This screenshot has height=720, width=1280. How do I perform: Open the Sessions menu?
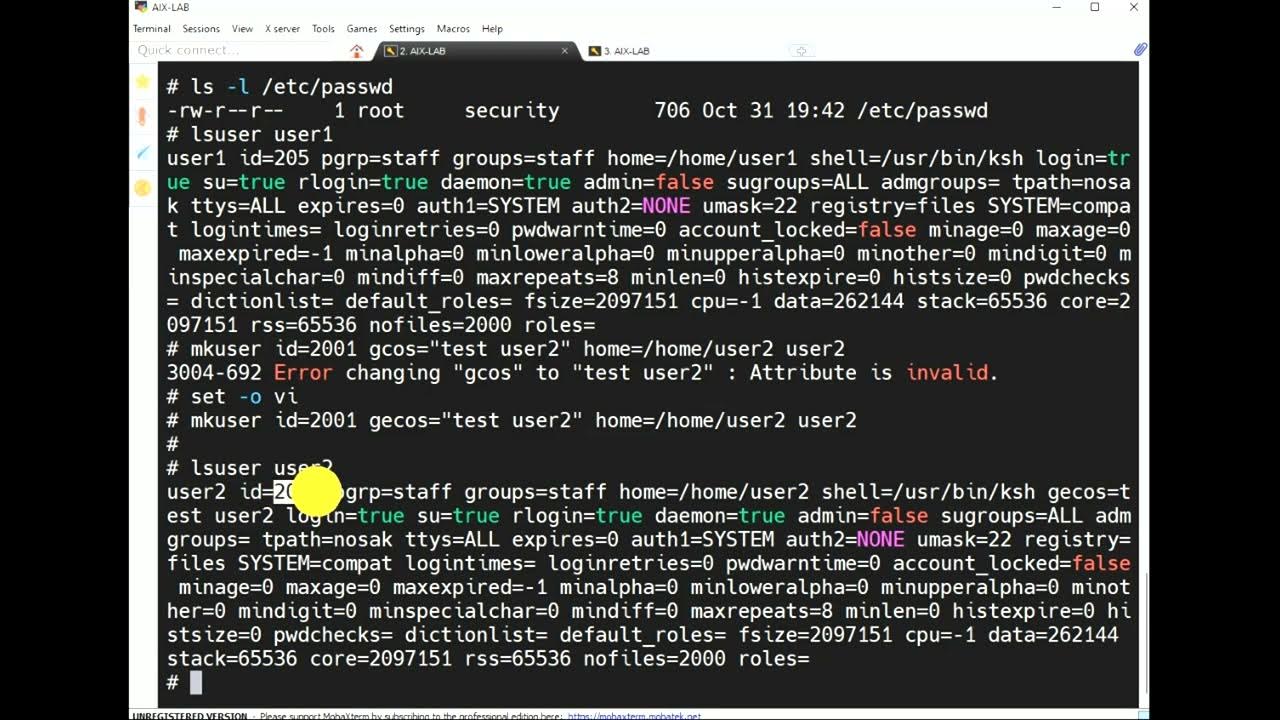pyautogui.click(x=201, y=29)
